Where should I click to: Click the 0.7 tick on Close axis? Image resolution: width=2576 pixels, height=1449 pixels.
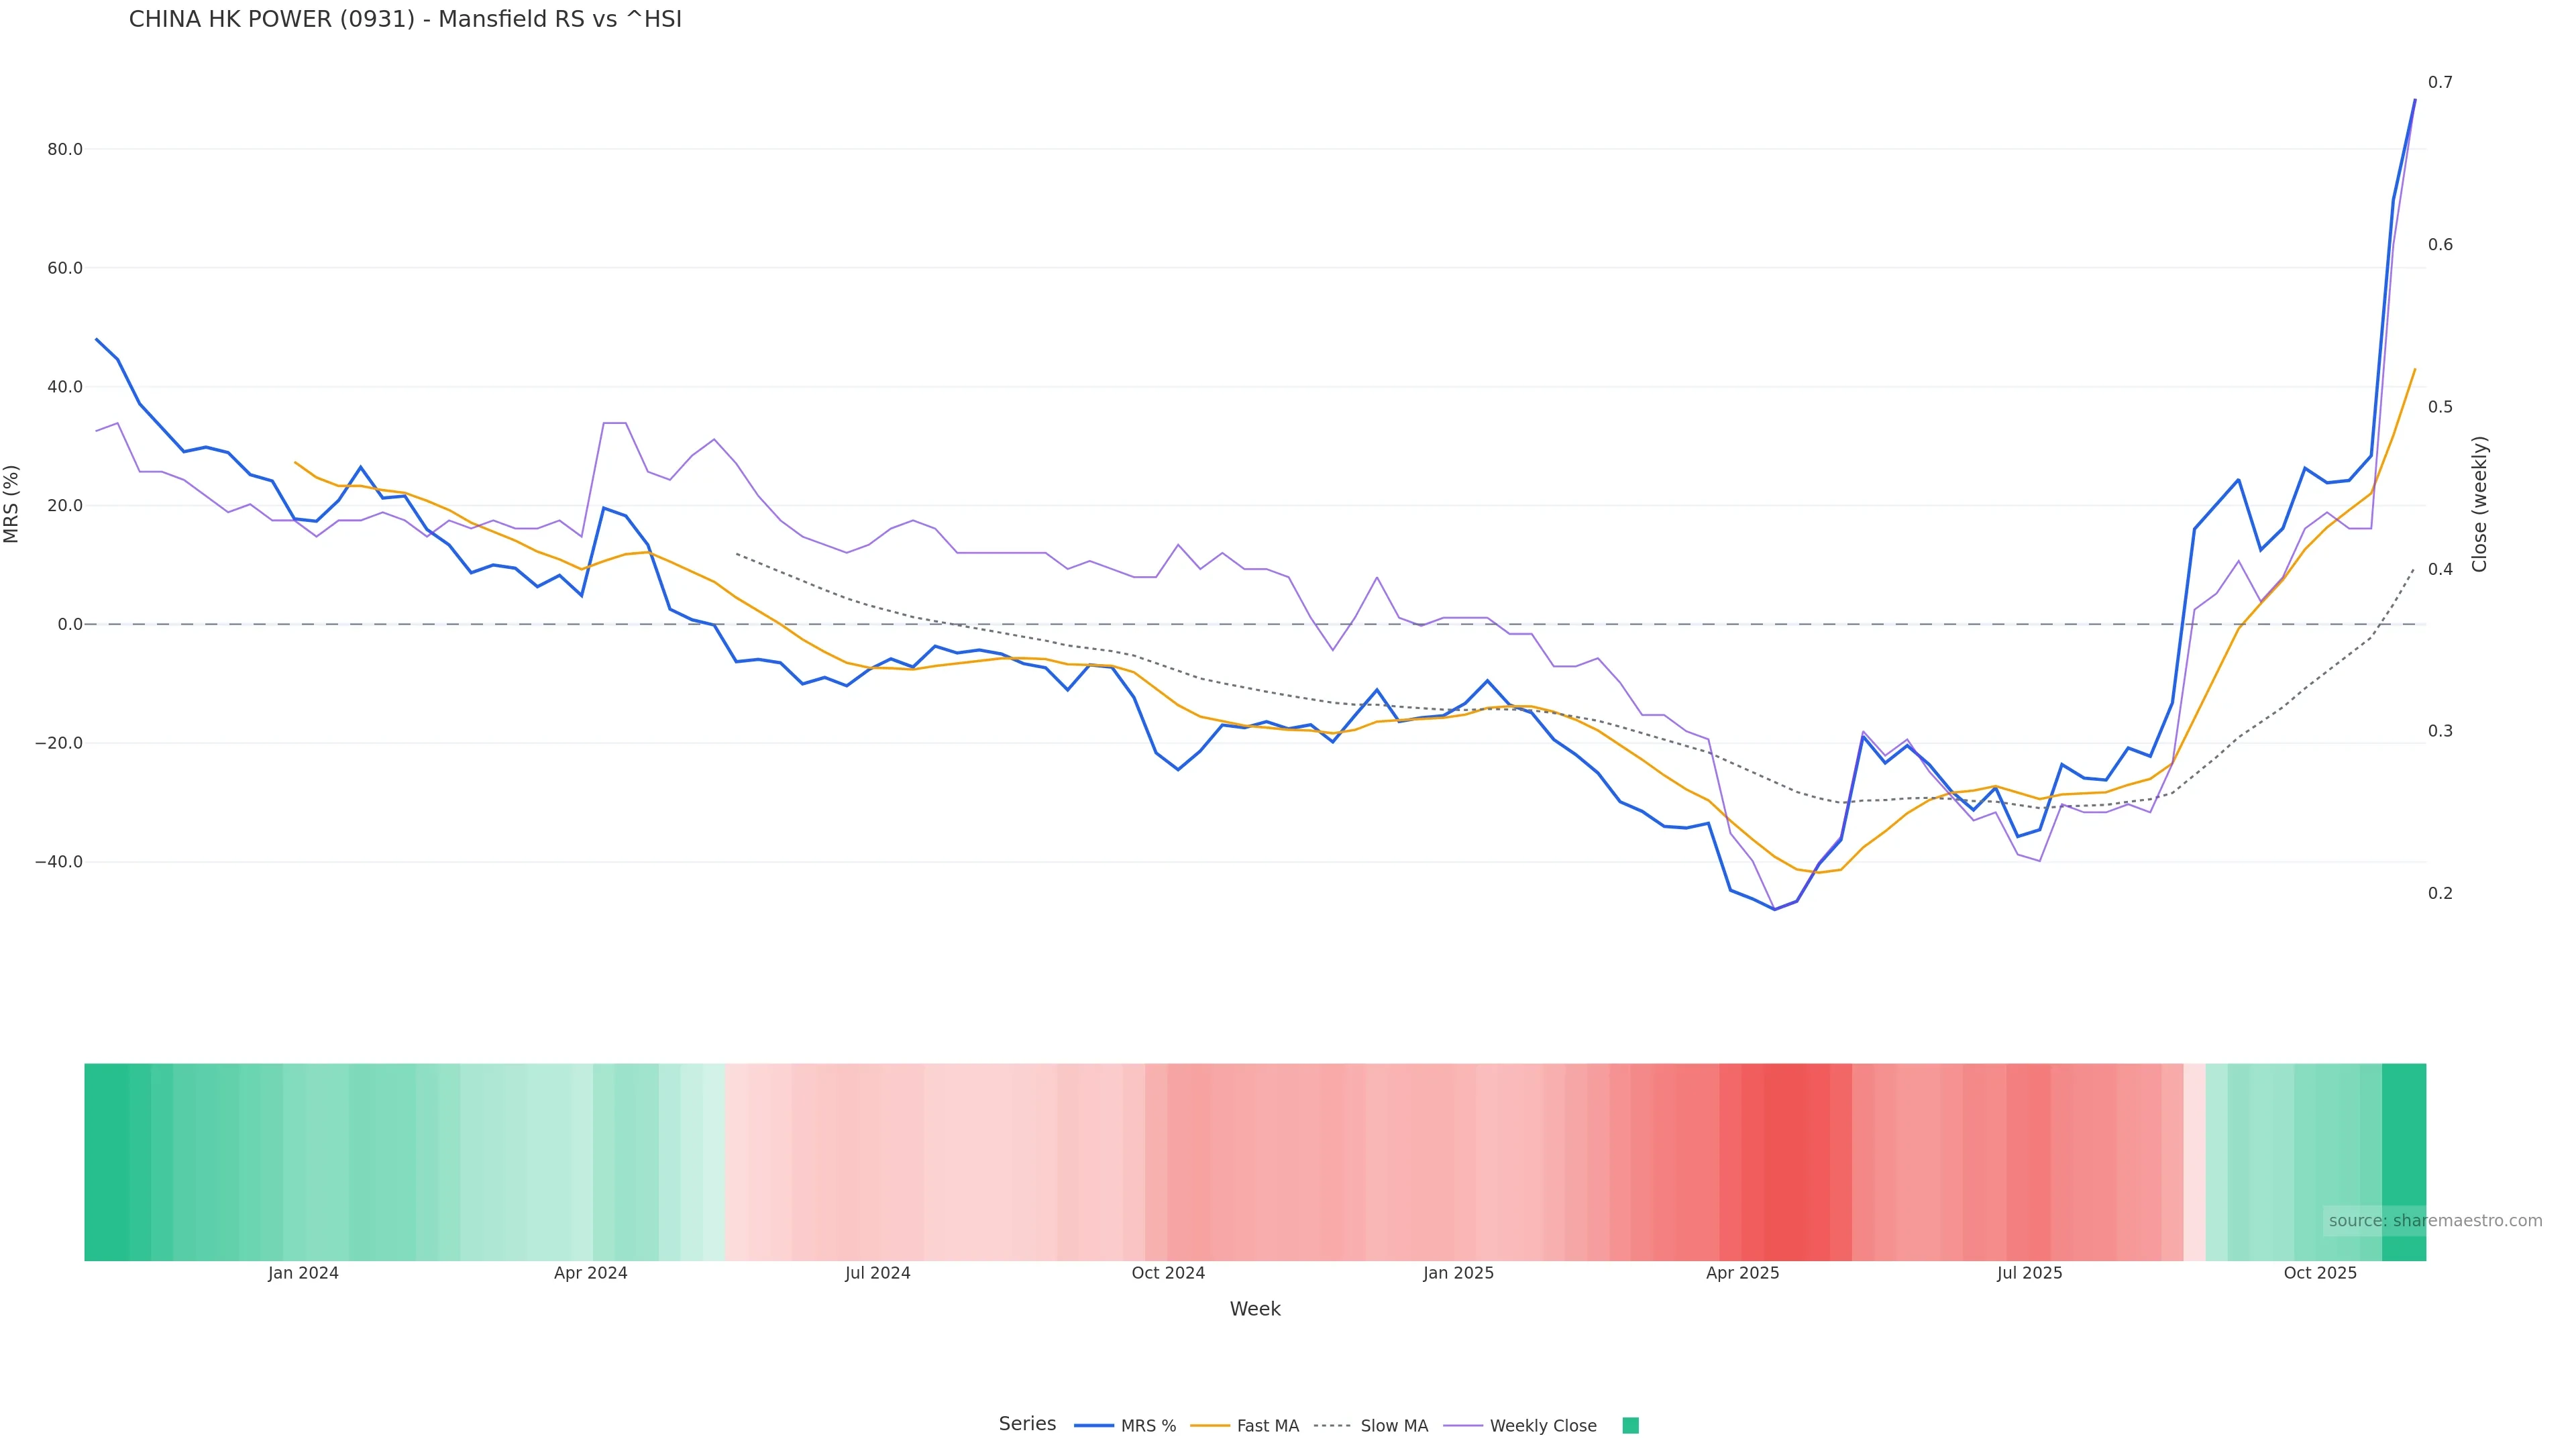[x=2440, y=82]
